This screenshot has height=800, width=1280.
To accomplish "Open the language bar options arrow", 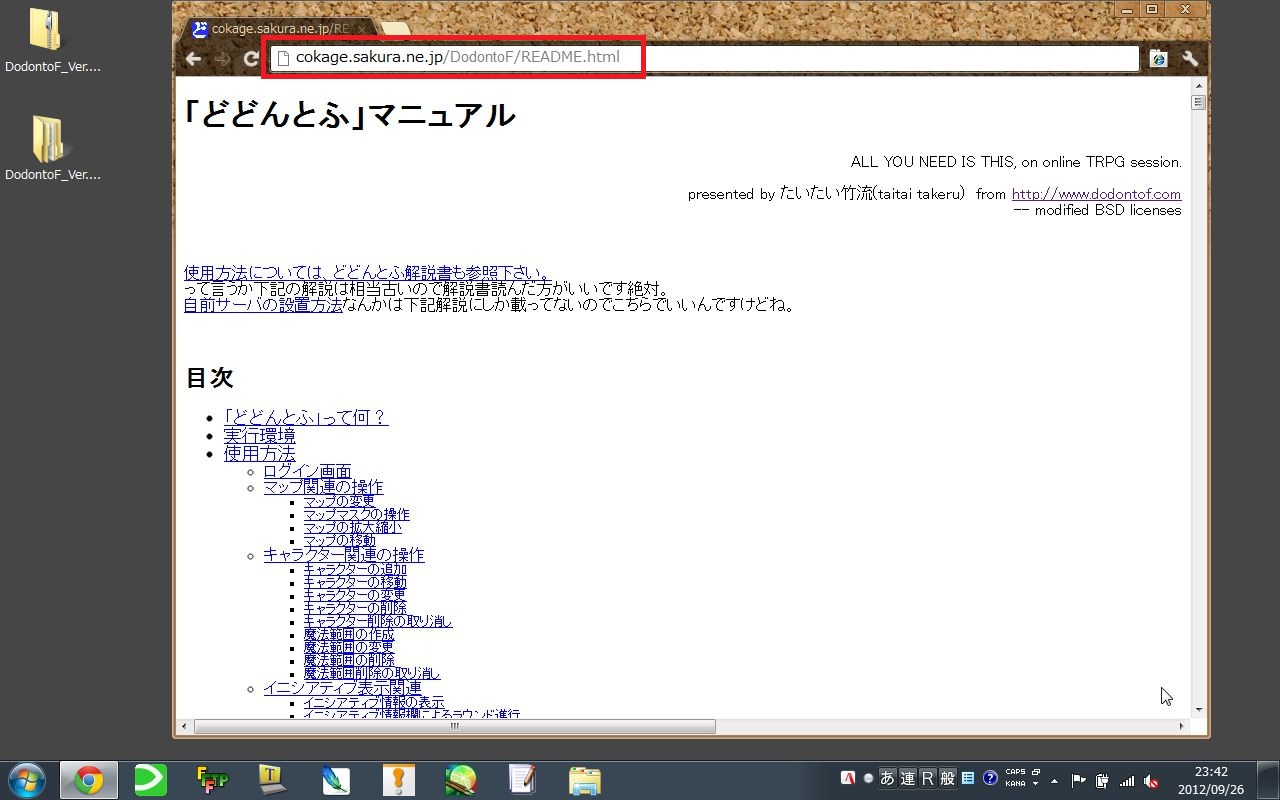I will pyautogui.click(x=1034, y=784).
